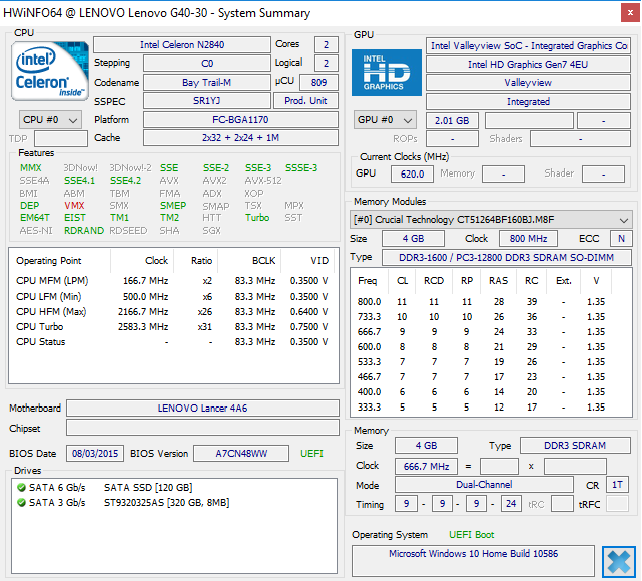This screenshot has width=642, height=581.
Task: Click the blue X close icon at bottom right
Action: [x=618, y=561]
